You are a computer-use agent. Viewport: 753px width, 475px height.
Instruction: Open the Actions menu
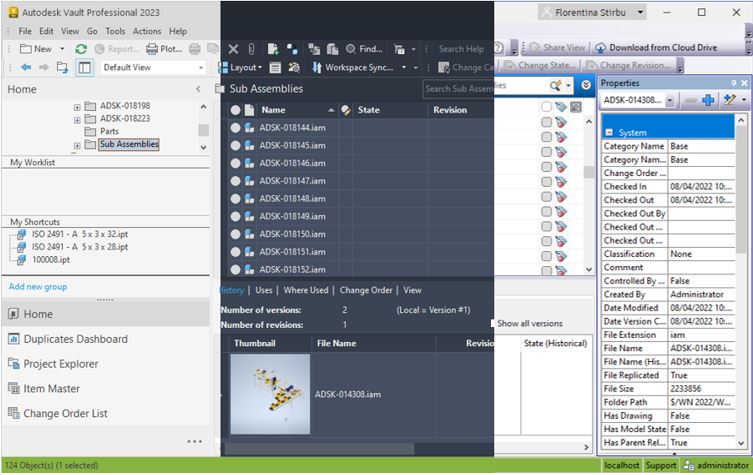coord(147,31)
